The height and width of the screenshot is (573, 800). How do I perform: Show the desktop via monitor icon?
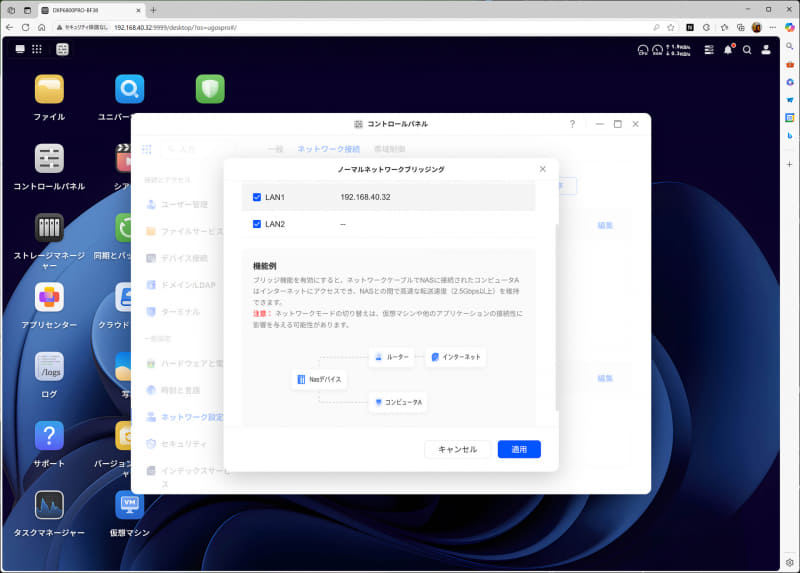20,49
